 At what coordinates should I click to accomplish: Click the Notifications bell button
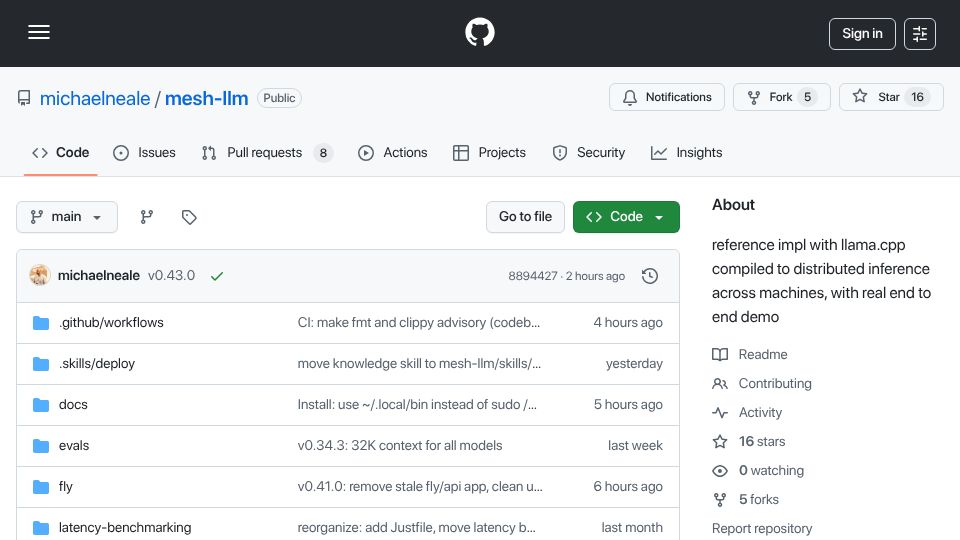(667, 97)
